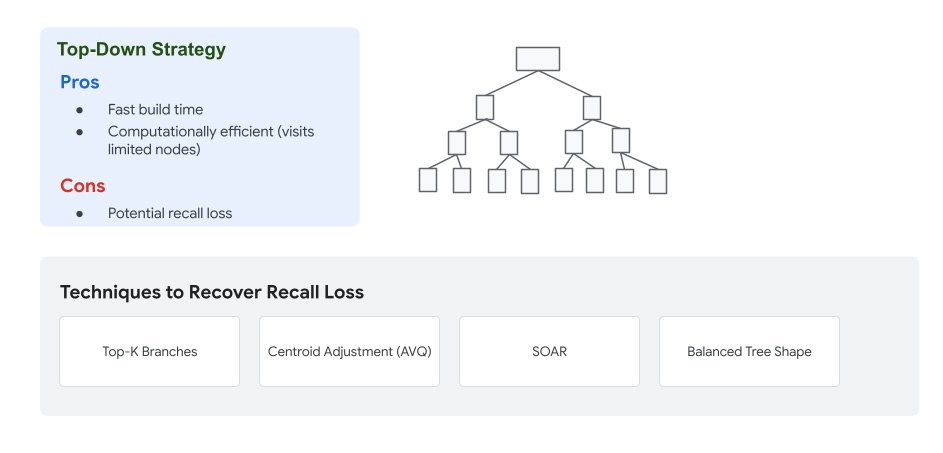The height and width of the screenshot is (453, 943).
Task: Click the Potential recall loss bullet
Action: 170,213
